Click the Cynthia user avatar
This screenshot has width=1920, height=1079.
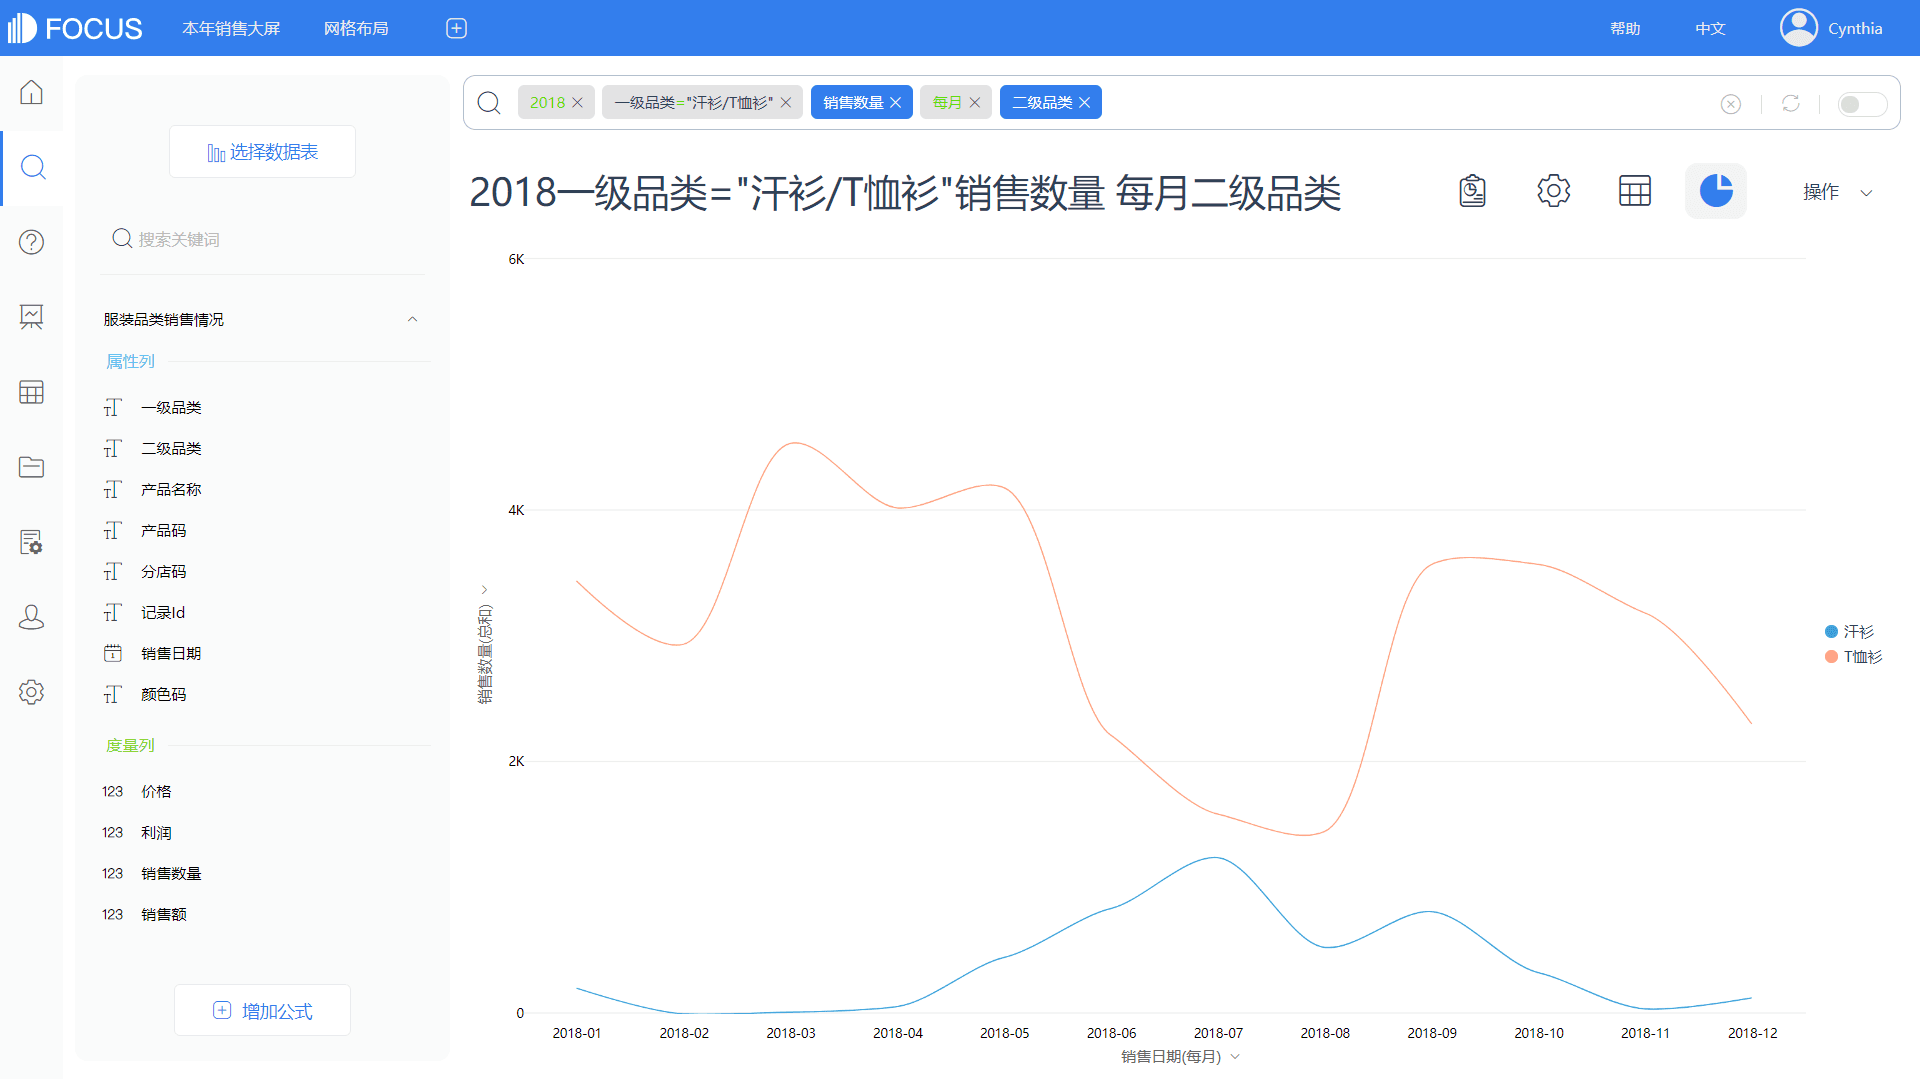(x=1799, y=28)
